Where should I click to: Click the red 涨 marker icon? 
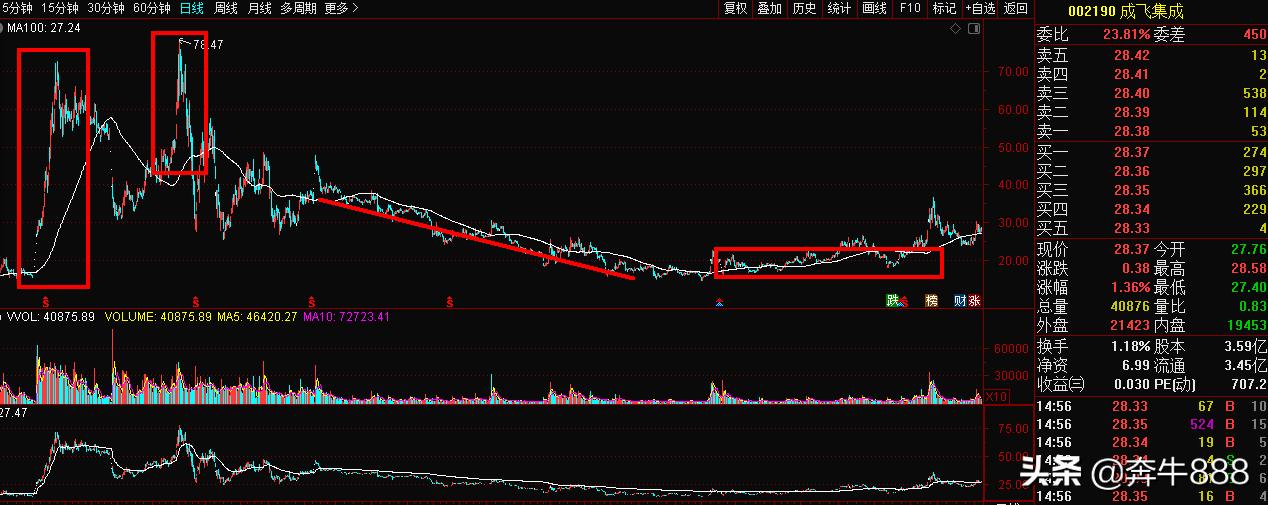(974, 300)
